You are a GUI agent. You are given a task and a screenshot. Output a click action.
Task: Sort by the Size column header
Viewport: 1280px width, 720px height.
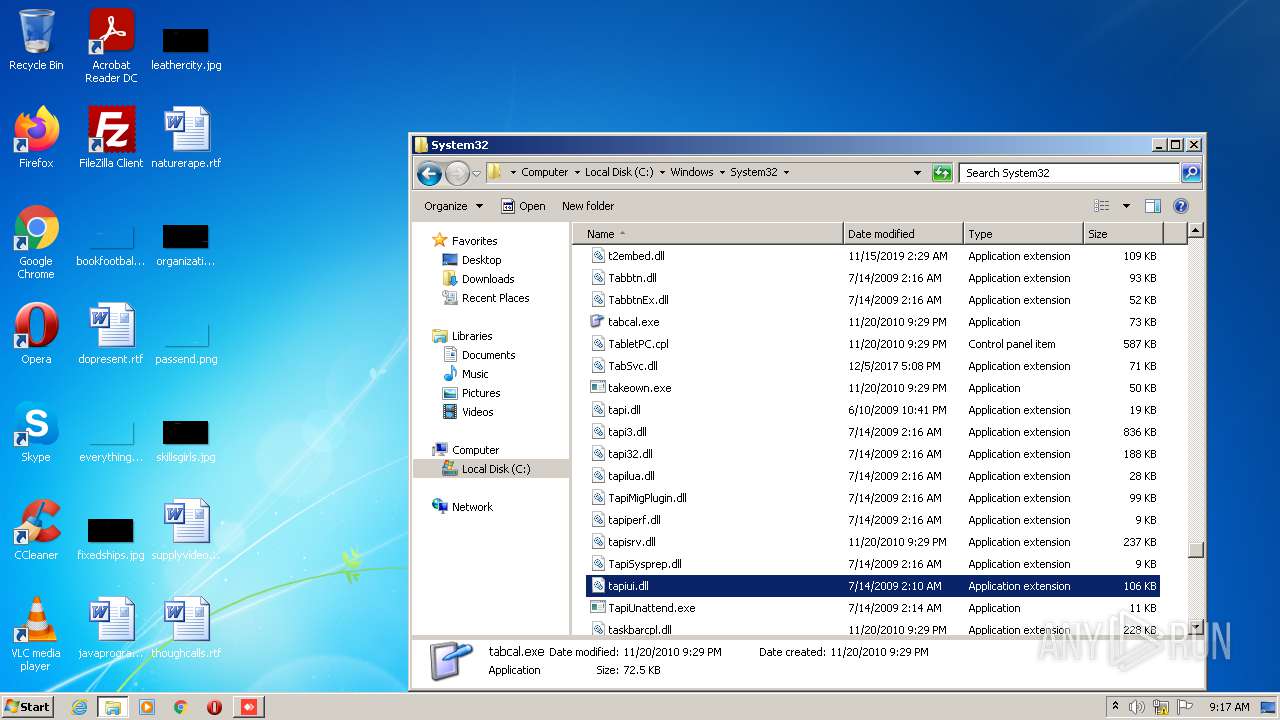pos(1123,234)
